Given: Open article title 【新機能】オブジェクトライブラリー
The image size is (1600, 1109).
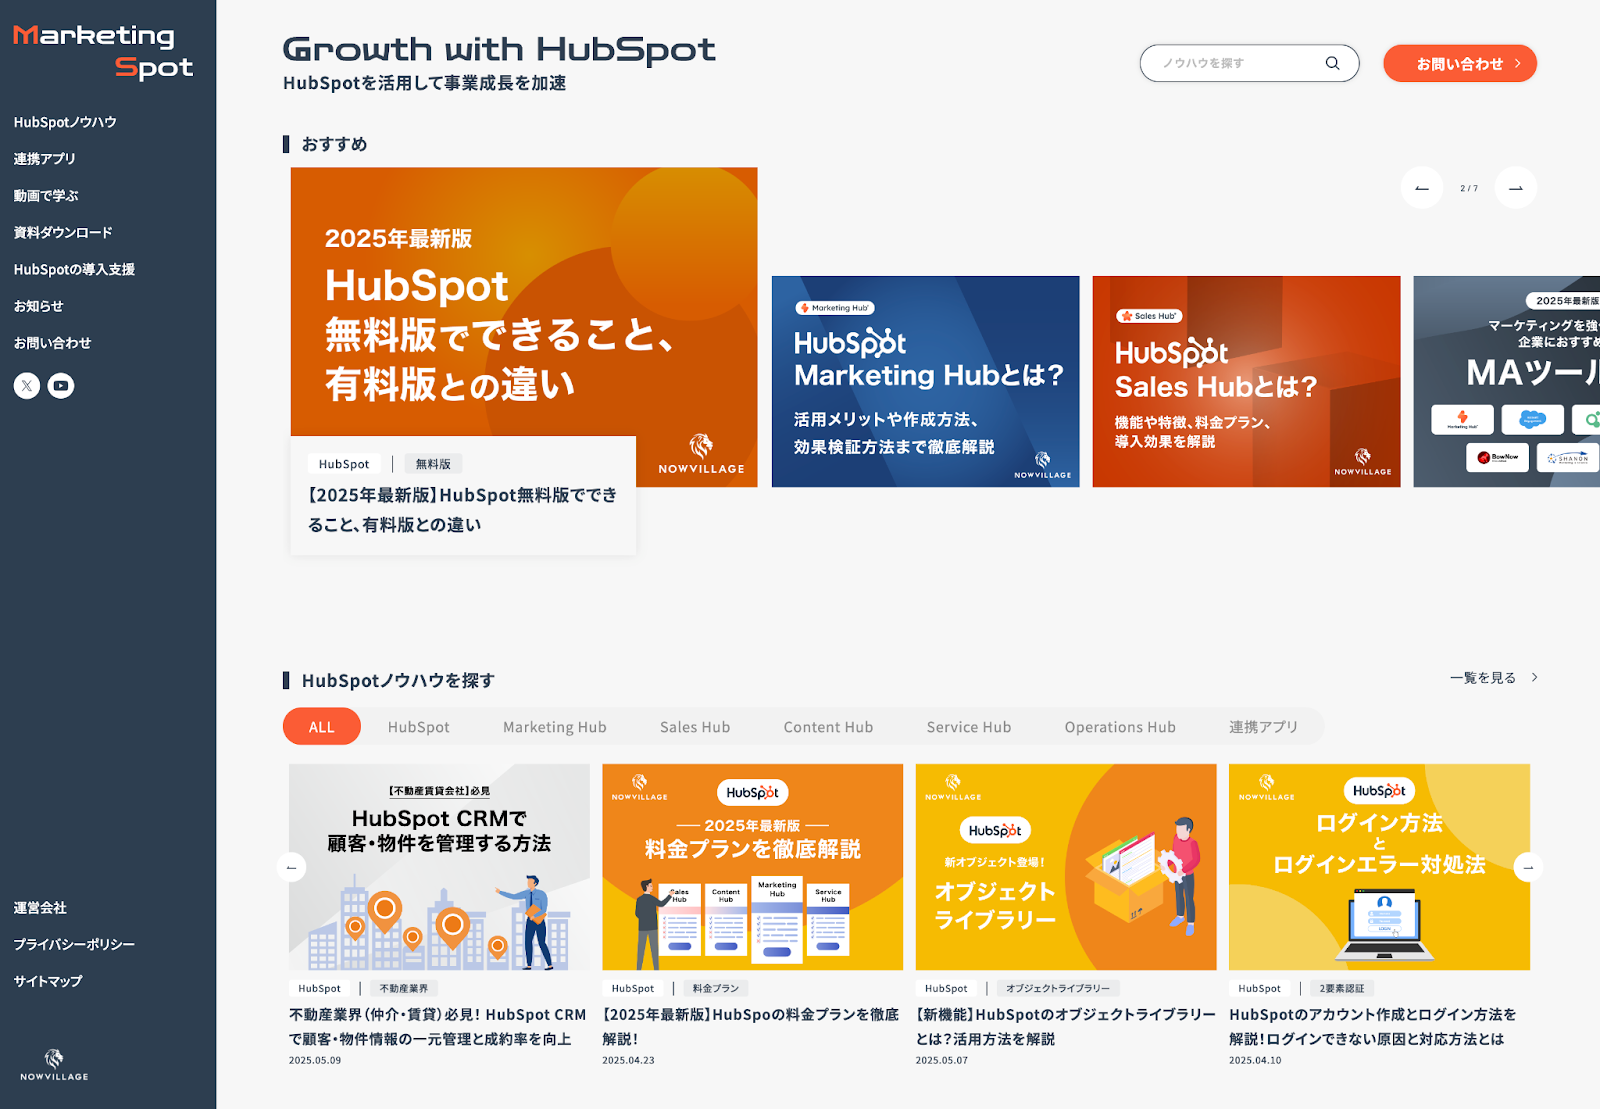Looking at the screenshot, I should 1066,1027.
